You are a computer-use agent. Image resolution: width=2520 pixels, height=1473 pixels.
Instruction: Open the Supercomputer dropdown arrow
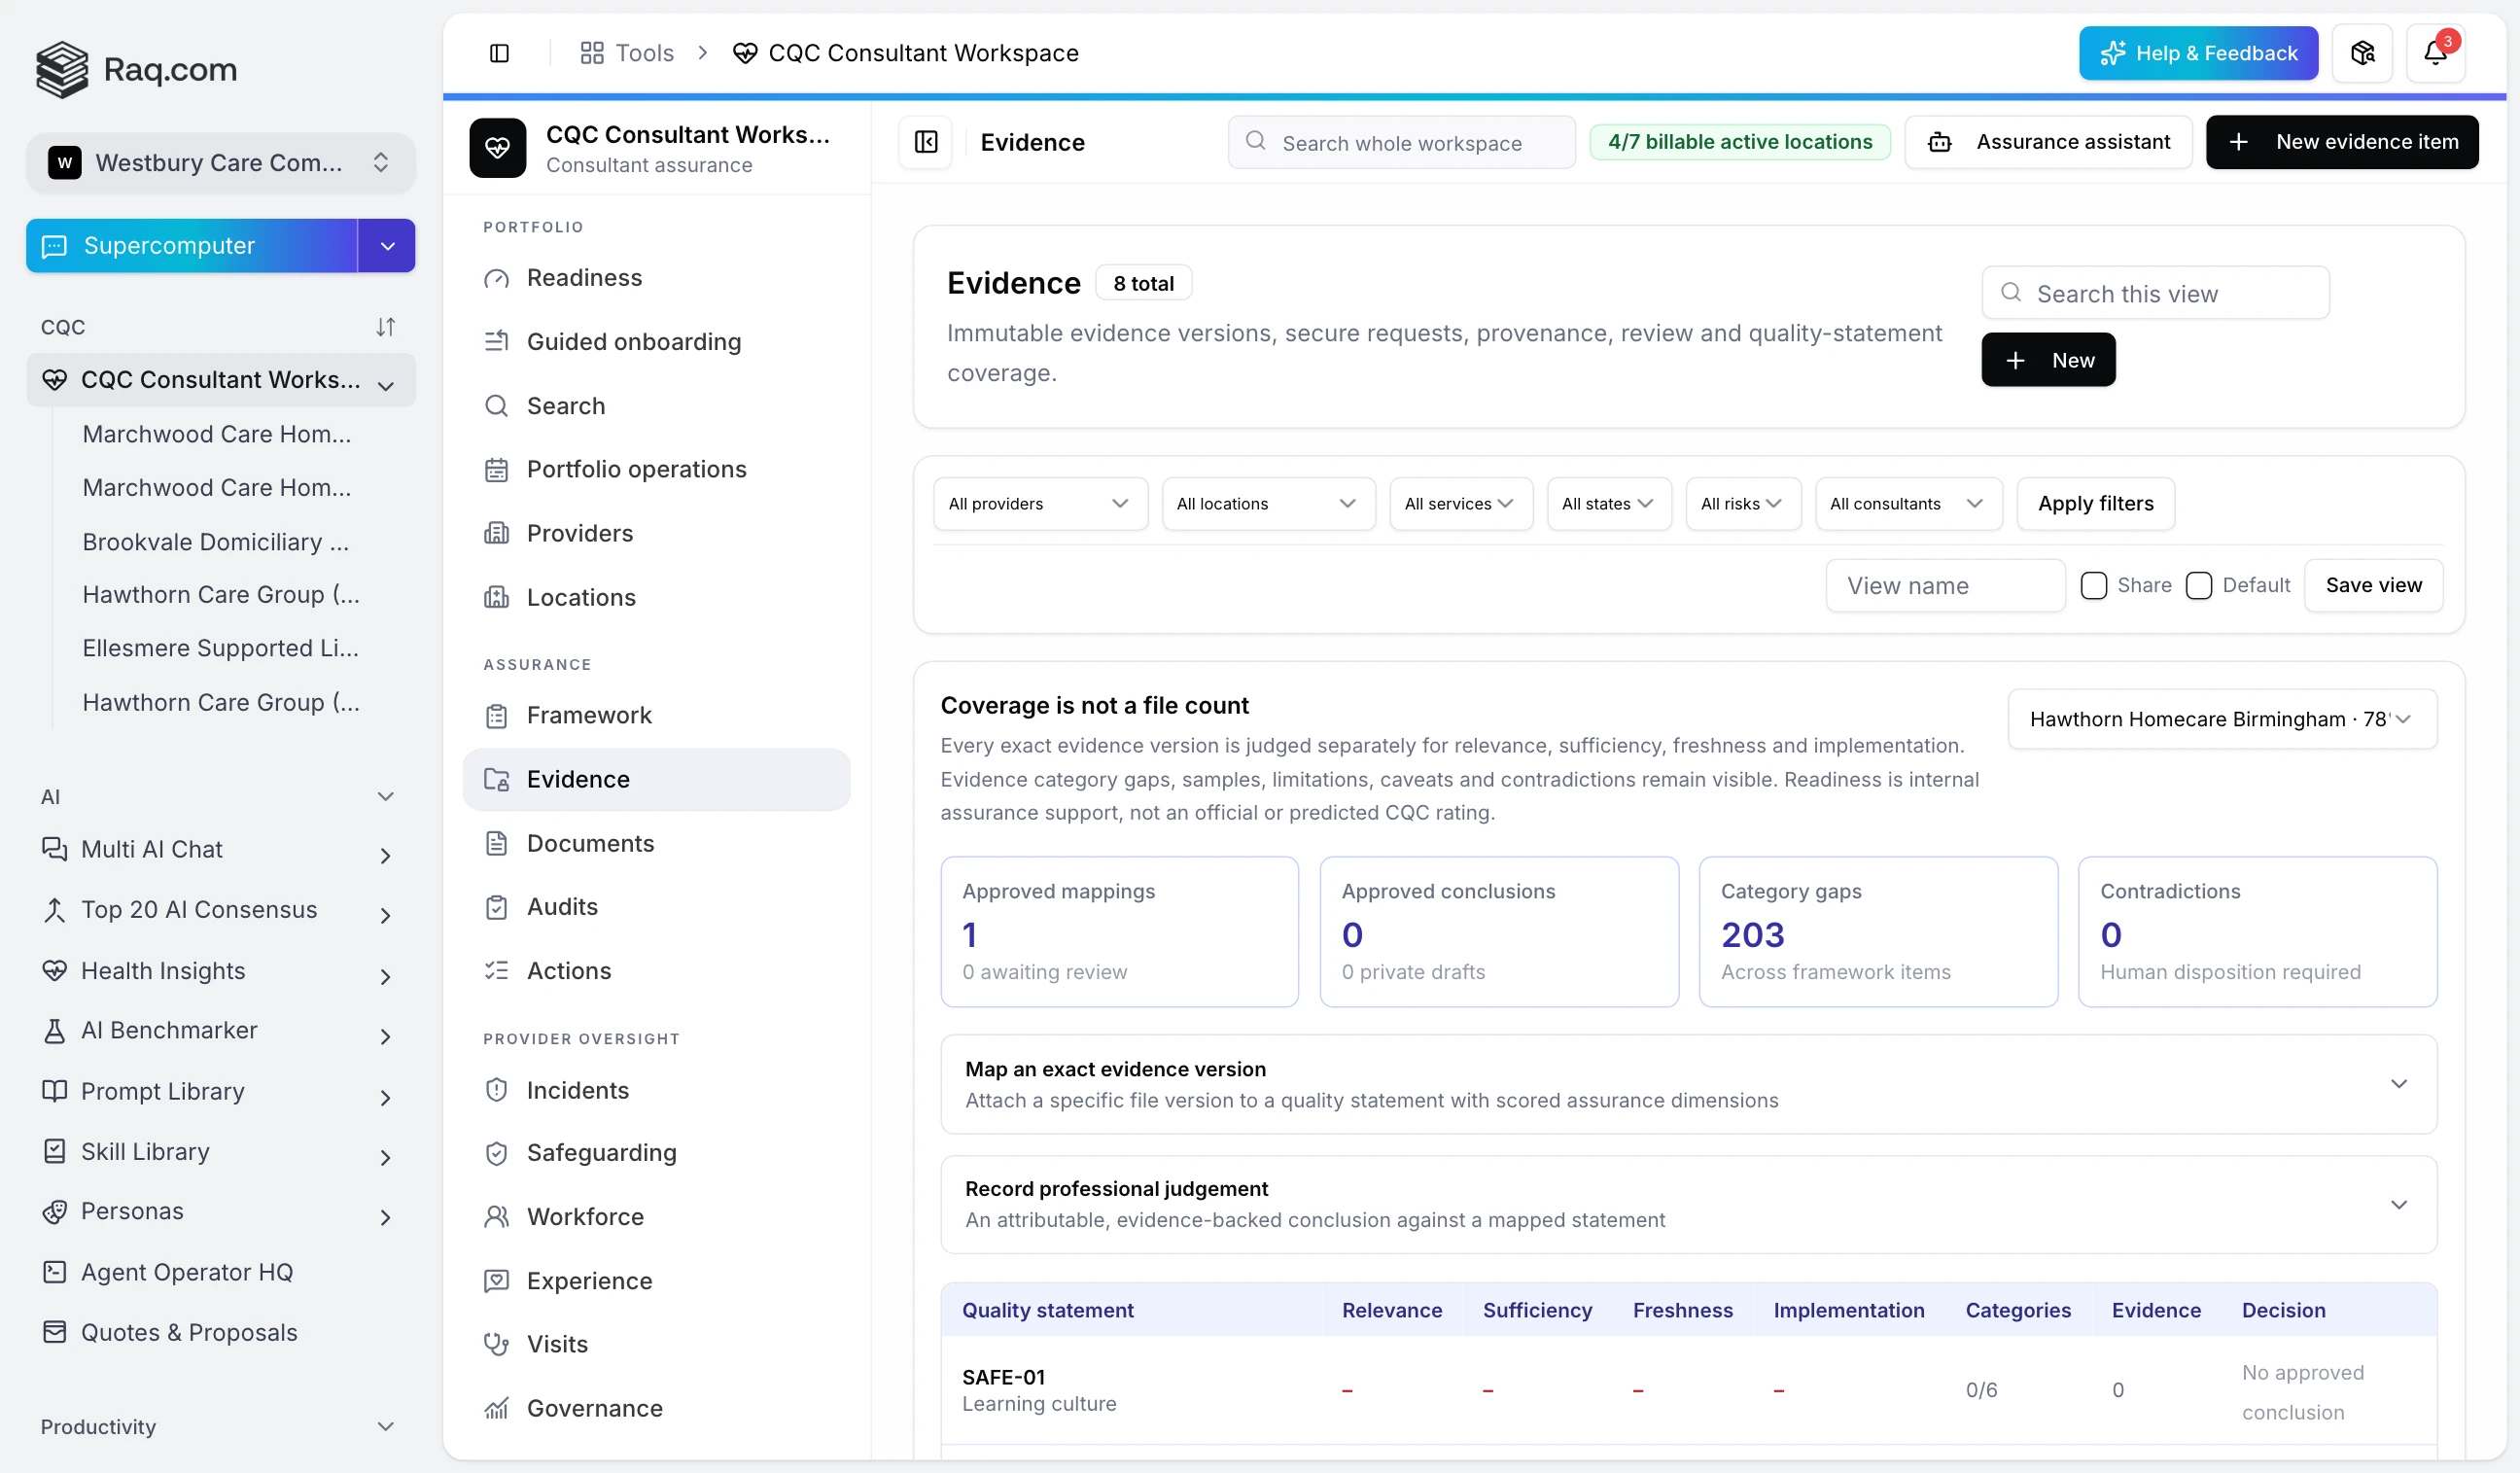click(x=387, y=246)
